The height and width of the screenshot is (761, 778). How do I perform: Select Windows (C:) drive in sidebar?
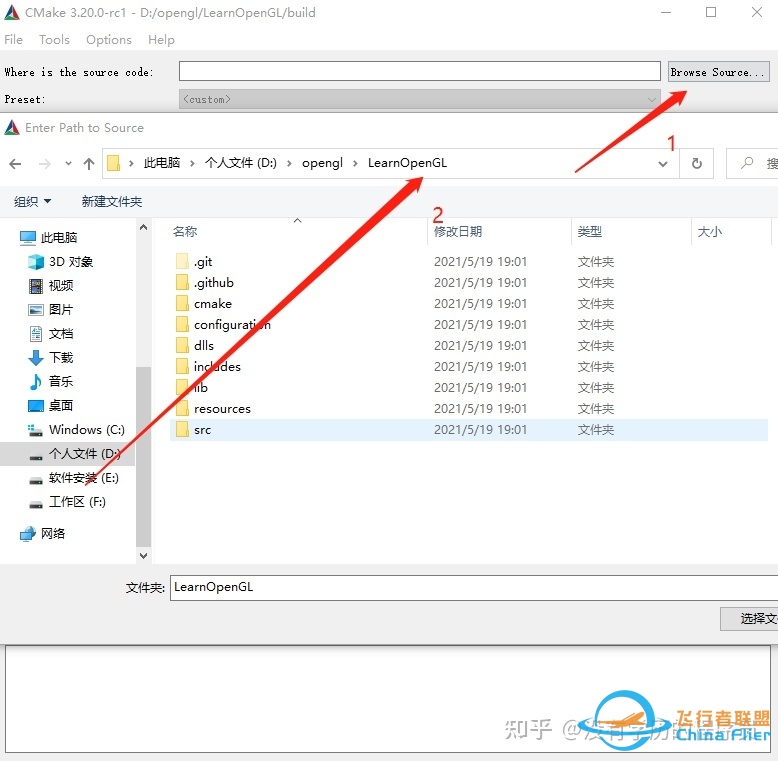click(87, 429)
